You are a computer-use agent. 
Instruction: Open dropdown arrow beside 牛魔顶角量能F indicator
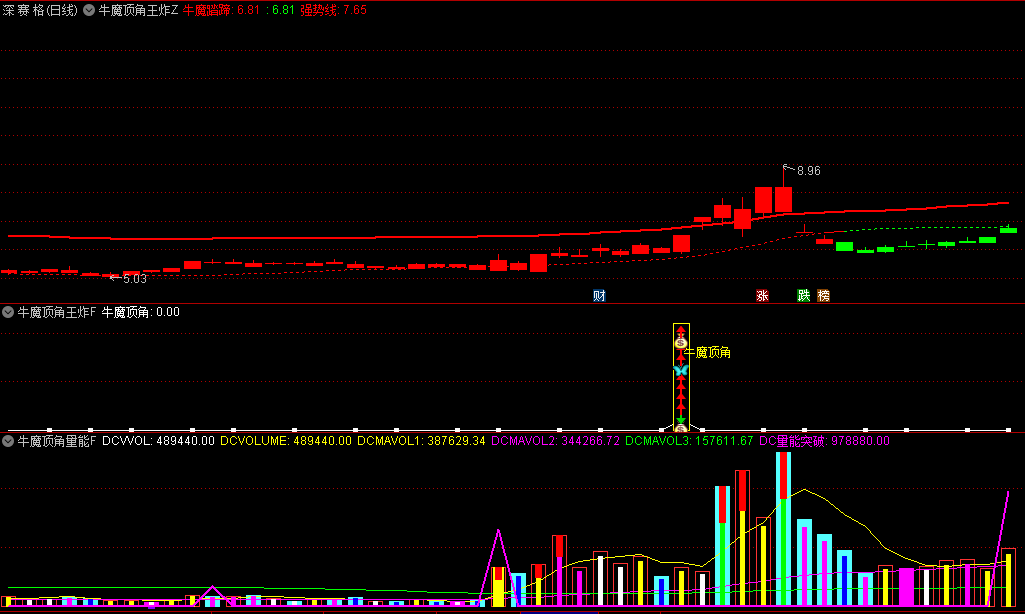[x=8, y=441]
